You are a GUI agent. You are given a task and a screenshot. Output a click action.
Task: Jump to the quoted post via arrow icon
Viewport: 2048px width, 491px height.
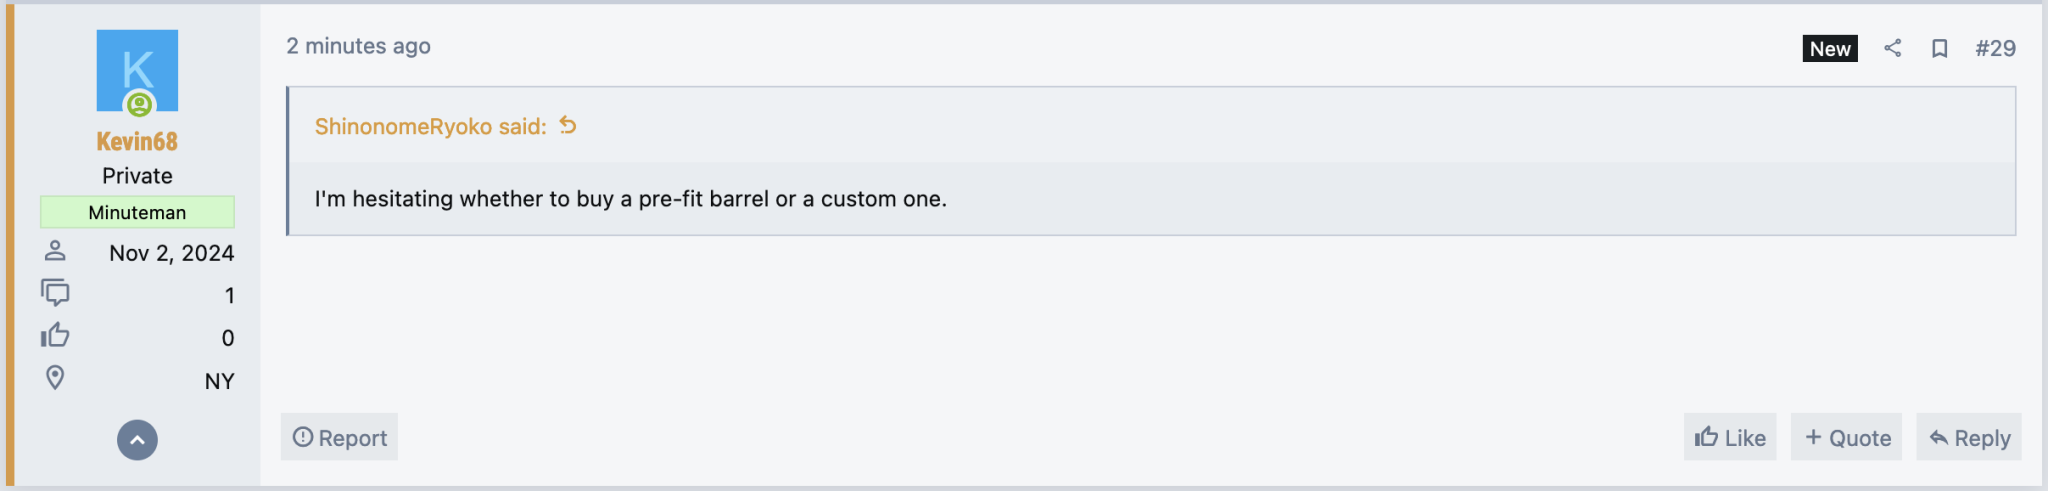point(568,125)
